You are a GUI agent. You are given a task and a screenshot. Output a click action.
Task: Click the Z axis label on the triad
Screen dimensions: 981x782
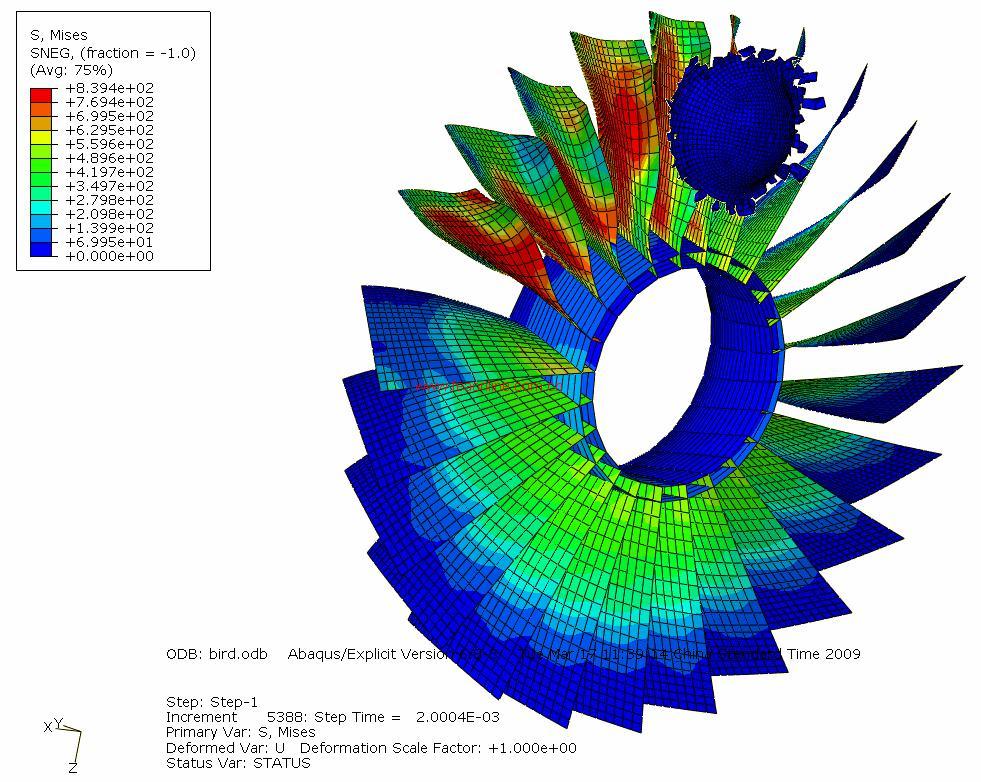pyautogui.click(x=73, y=768)
